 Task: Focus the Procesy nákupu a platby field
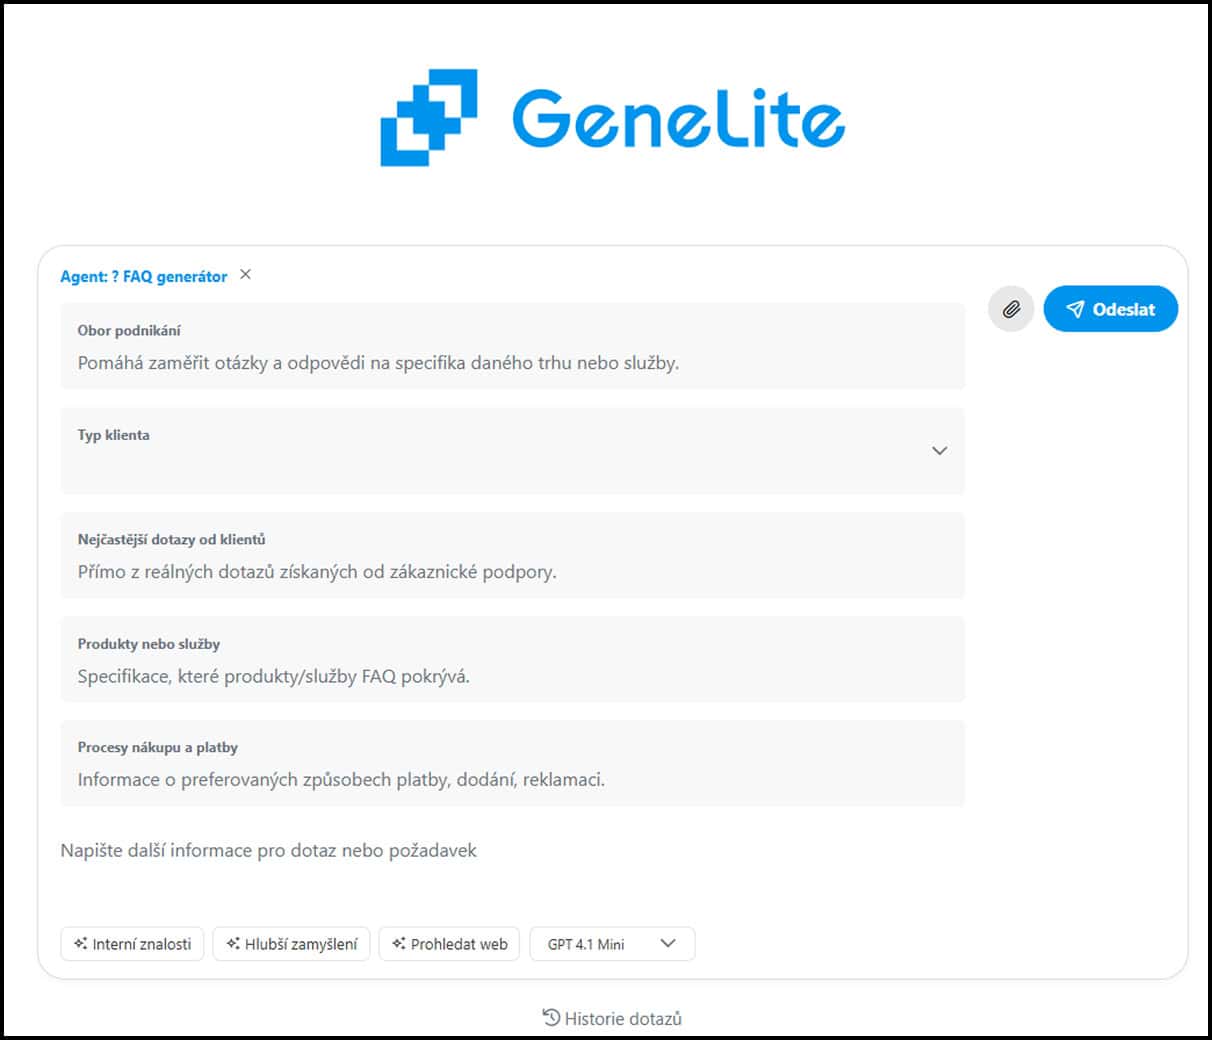click(x=513, y=763)
